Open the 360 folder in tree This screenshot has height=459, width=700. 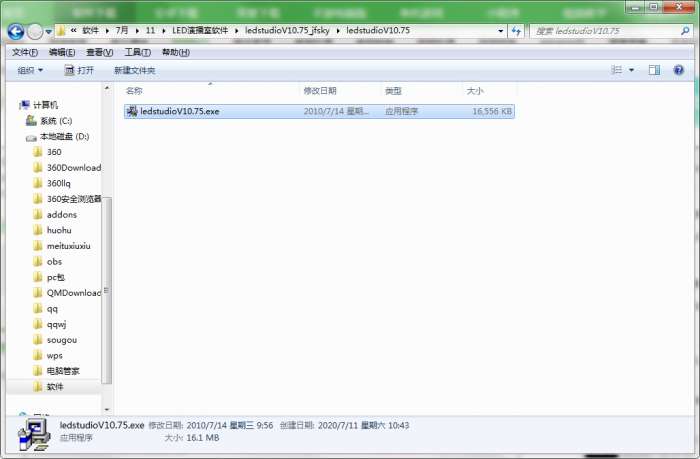coord(54,152)
